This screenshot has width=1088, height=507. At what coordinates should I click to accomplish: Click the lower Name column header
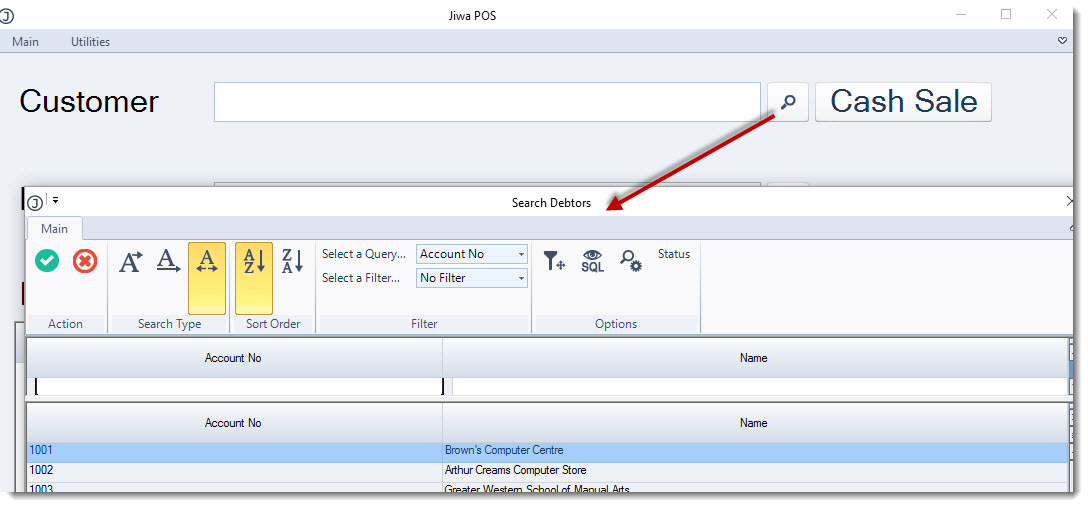[754, 423]
